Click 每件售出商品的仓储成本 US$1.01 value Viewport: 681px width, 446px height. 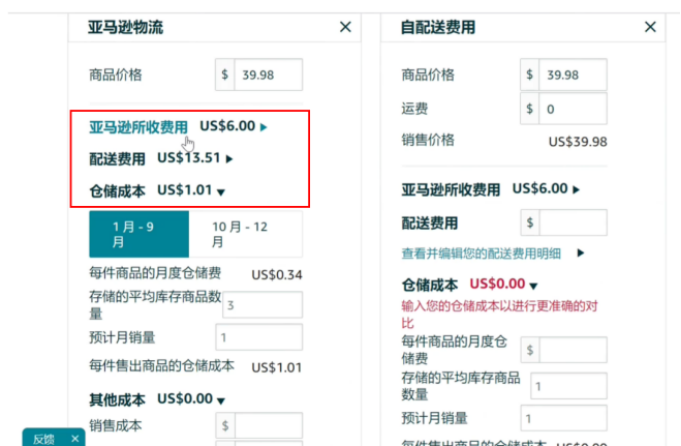pyautogui.click(x=277, y=367)
